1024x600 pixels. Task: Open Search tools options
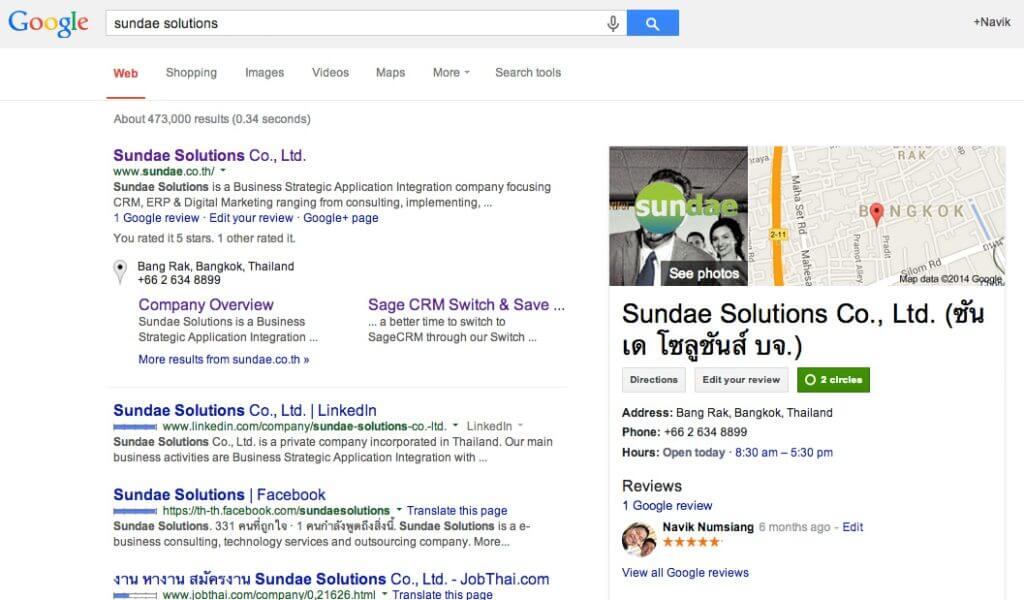click(x=528, y=73)
